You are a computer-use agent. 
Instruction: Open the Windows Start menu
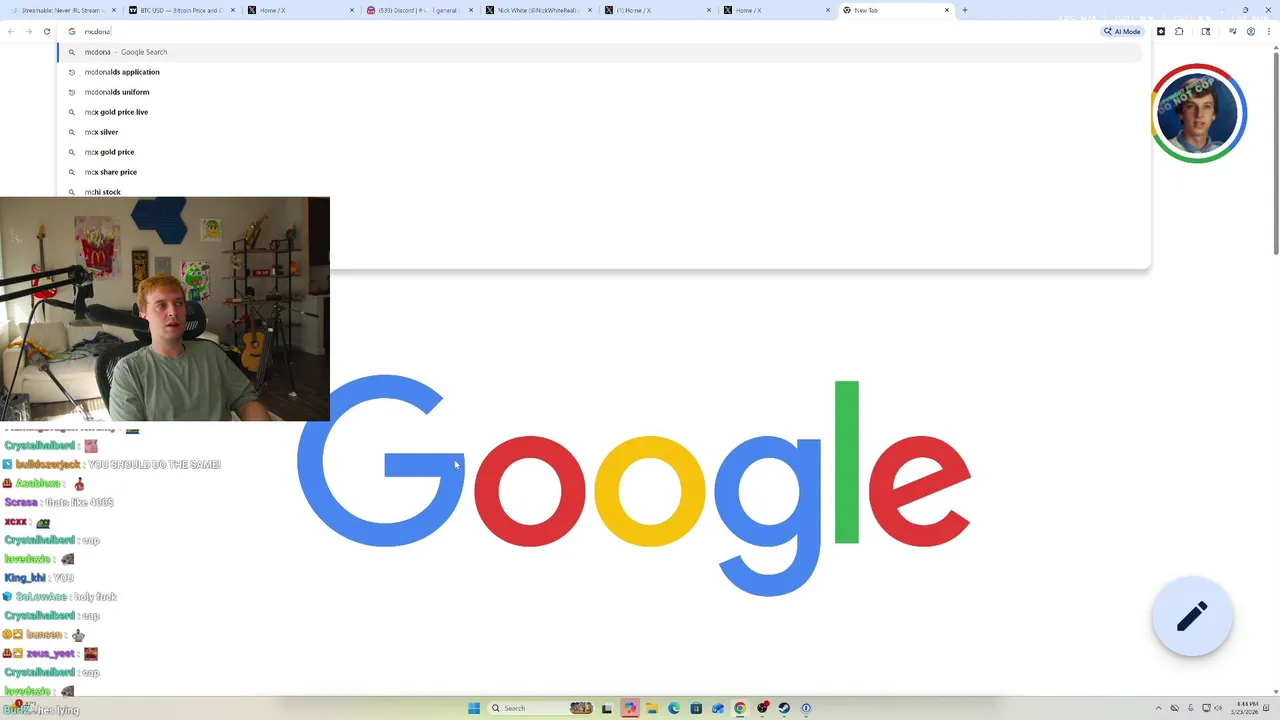tap(474, 708)
